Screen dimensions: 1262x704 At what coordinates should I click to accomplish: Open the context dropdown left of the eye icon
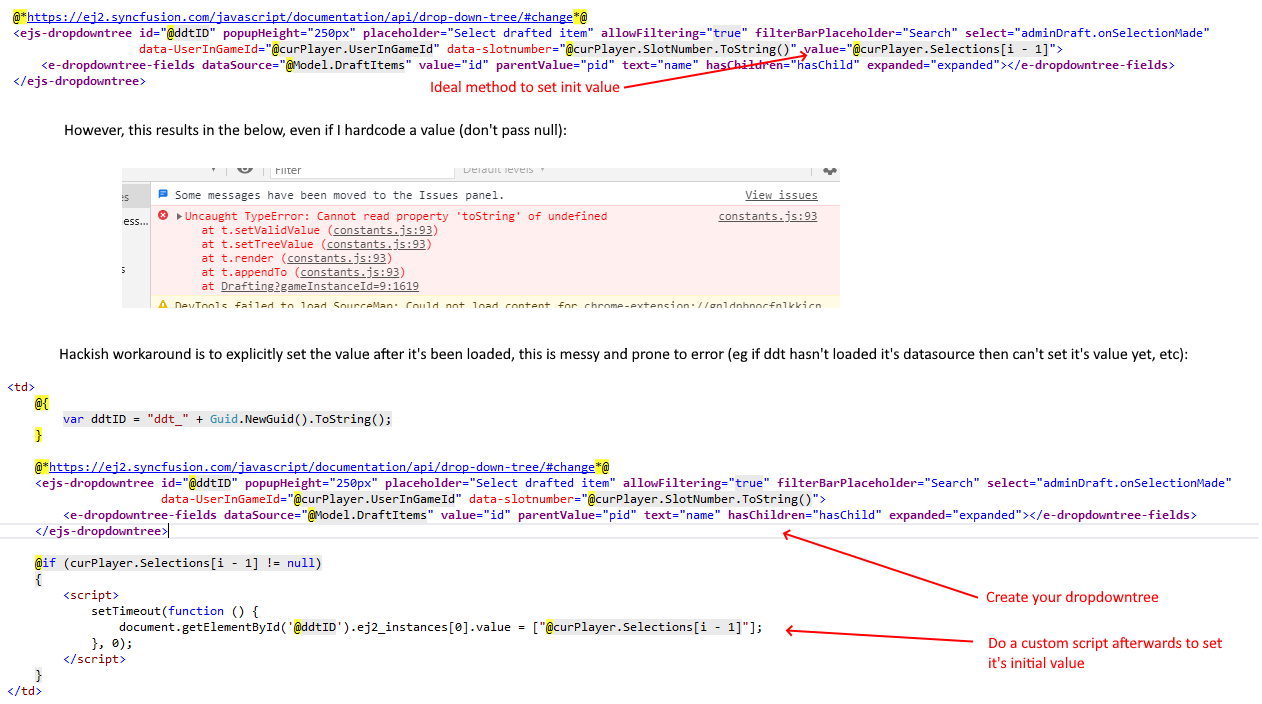tap(213, 170)
